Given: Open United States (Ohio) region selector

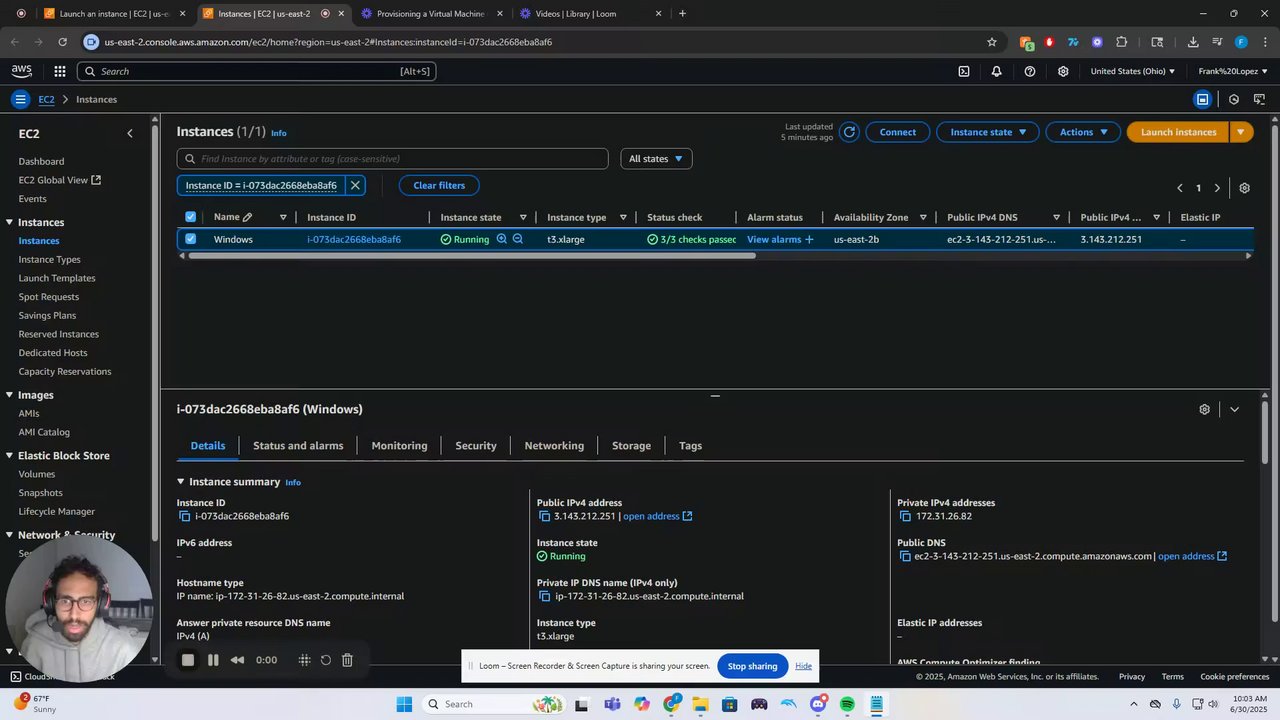Looking at the screenshot, I should [1132, 71].
